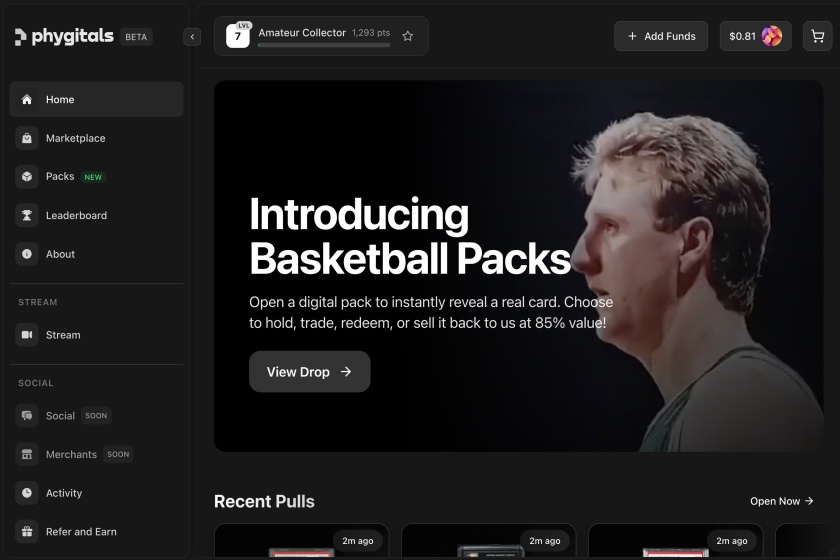Click the Activity clock icon
The image size is (840, 560).
[x=27, y=493]
